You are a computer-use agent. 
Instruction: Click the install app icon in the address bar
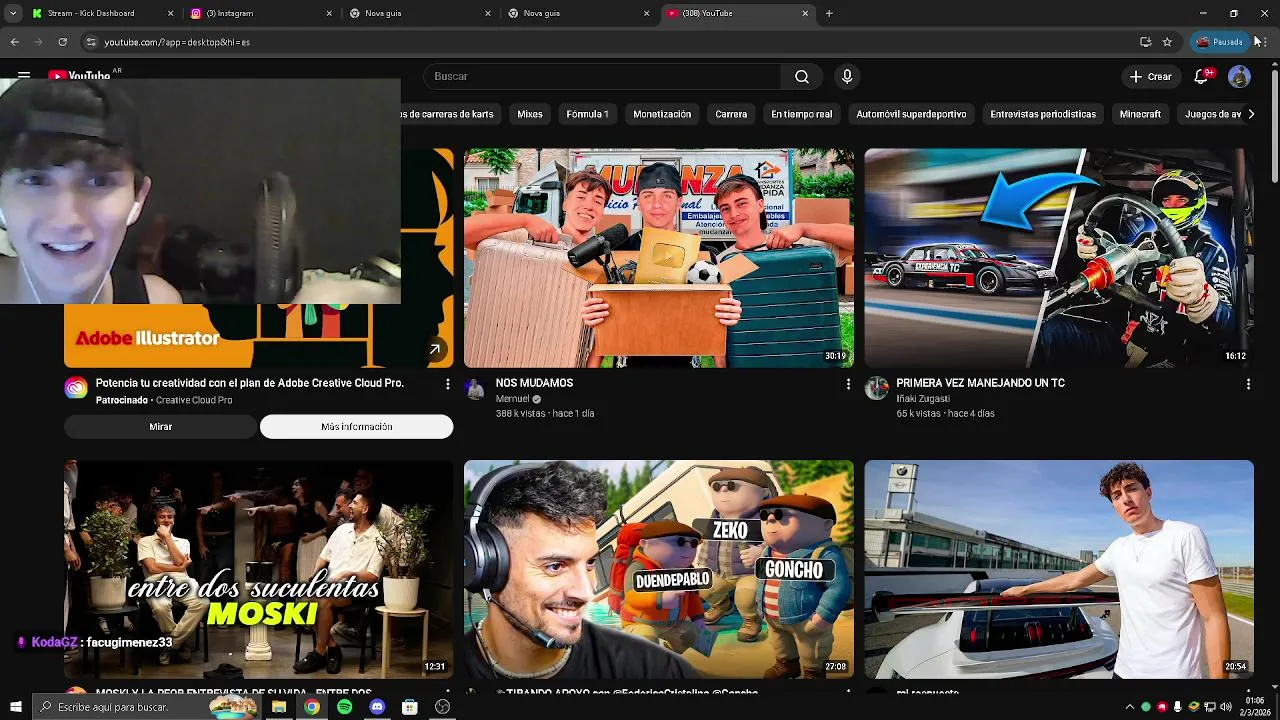(1145, 42)
